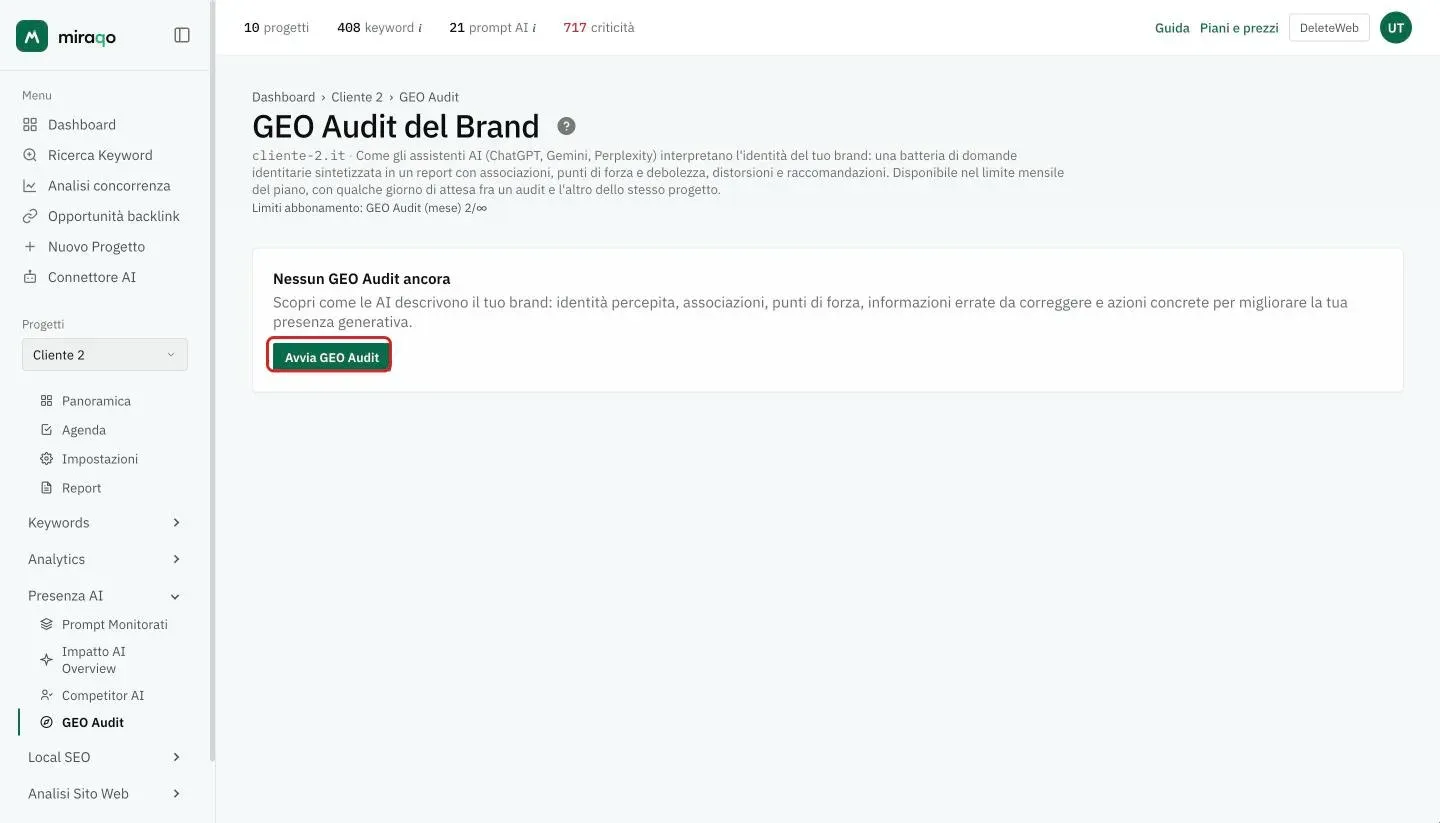
Task: Expand the Analisi Sito Web section
Action: click(x=105, y=794)
